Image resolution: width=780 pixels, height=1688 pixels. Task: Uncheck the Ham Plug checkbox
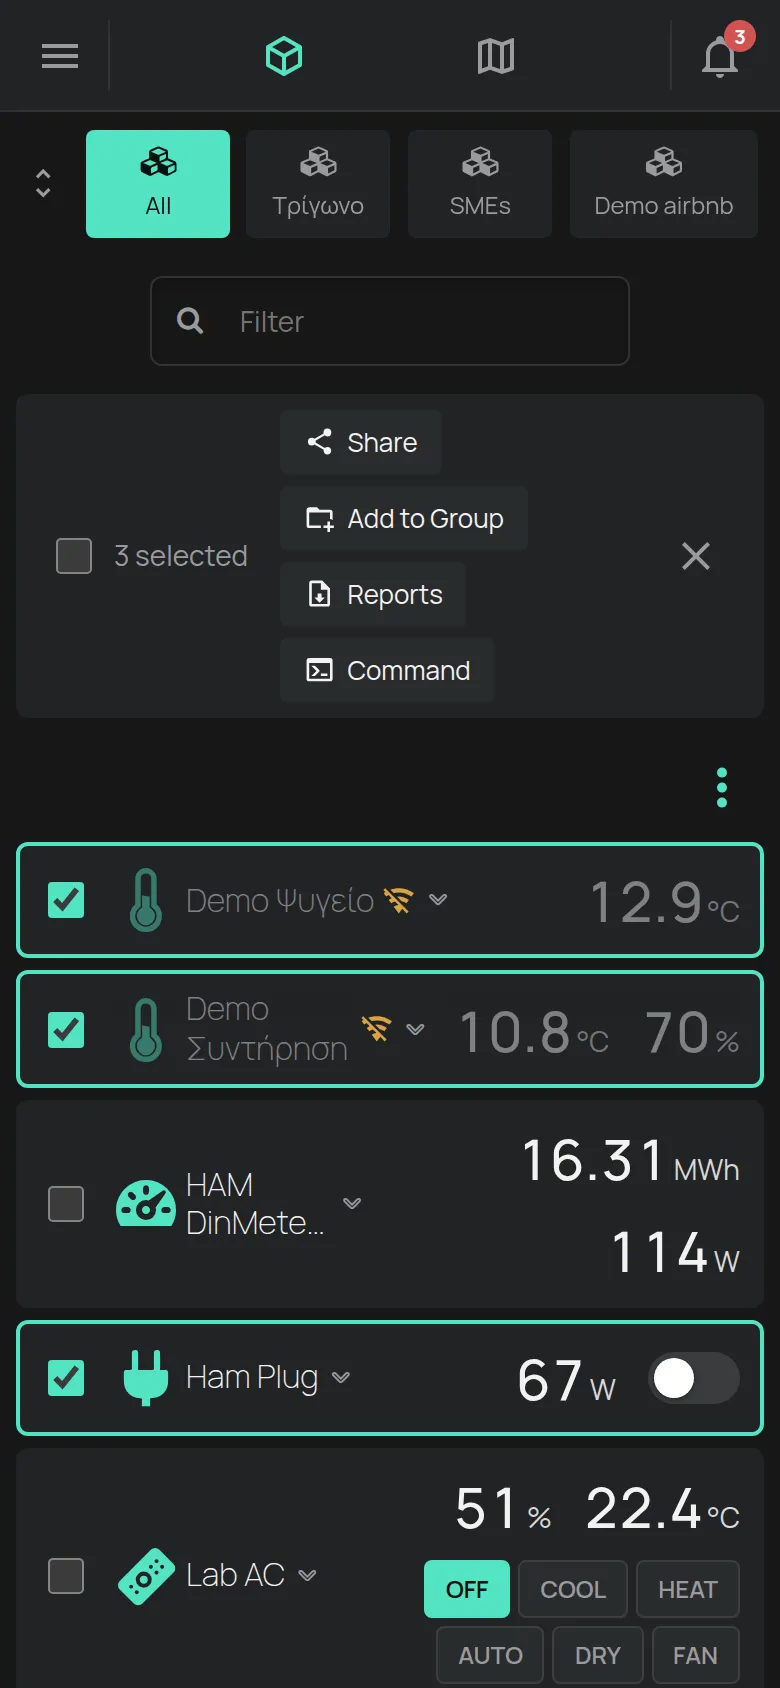pyautogui.click(x=66, y=1378)
